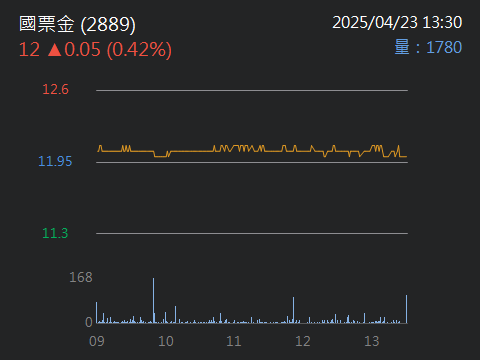Click the 13 hour marker on time axis

(x=372, y=341)
